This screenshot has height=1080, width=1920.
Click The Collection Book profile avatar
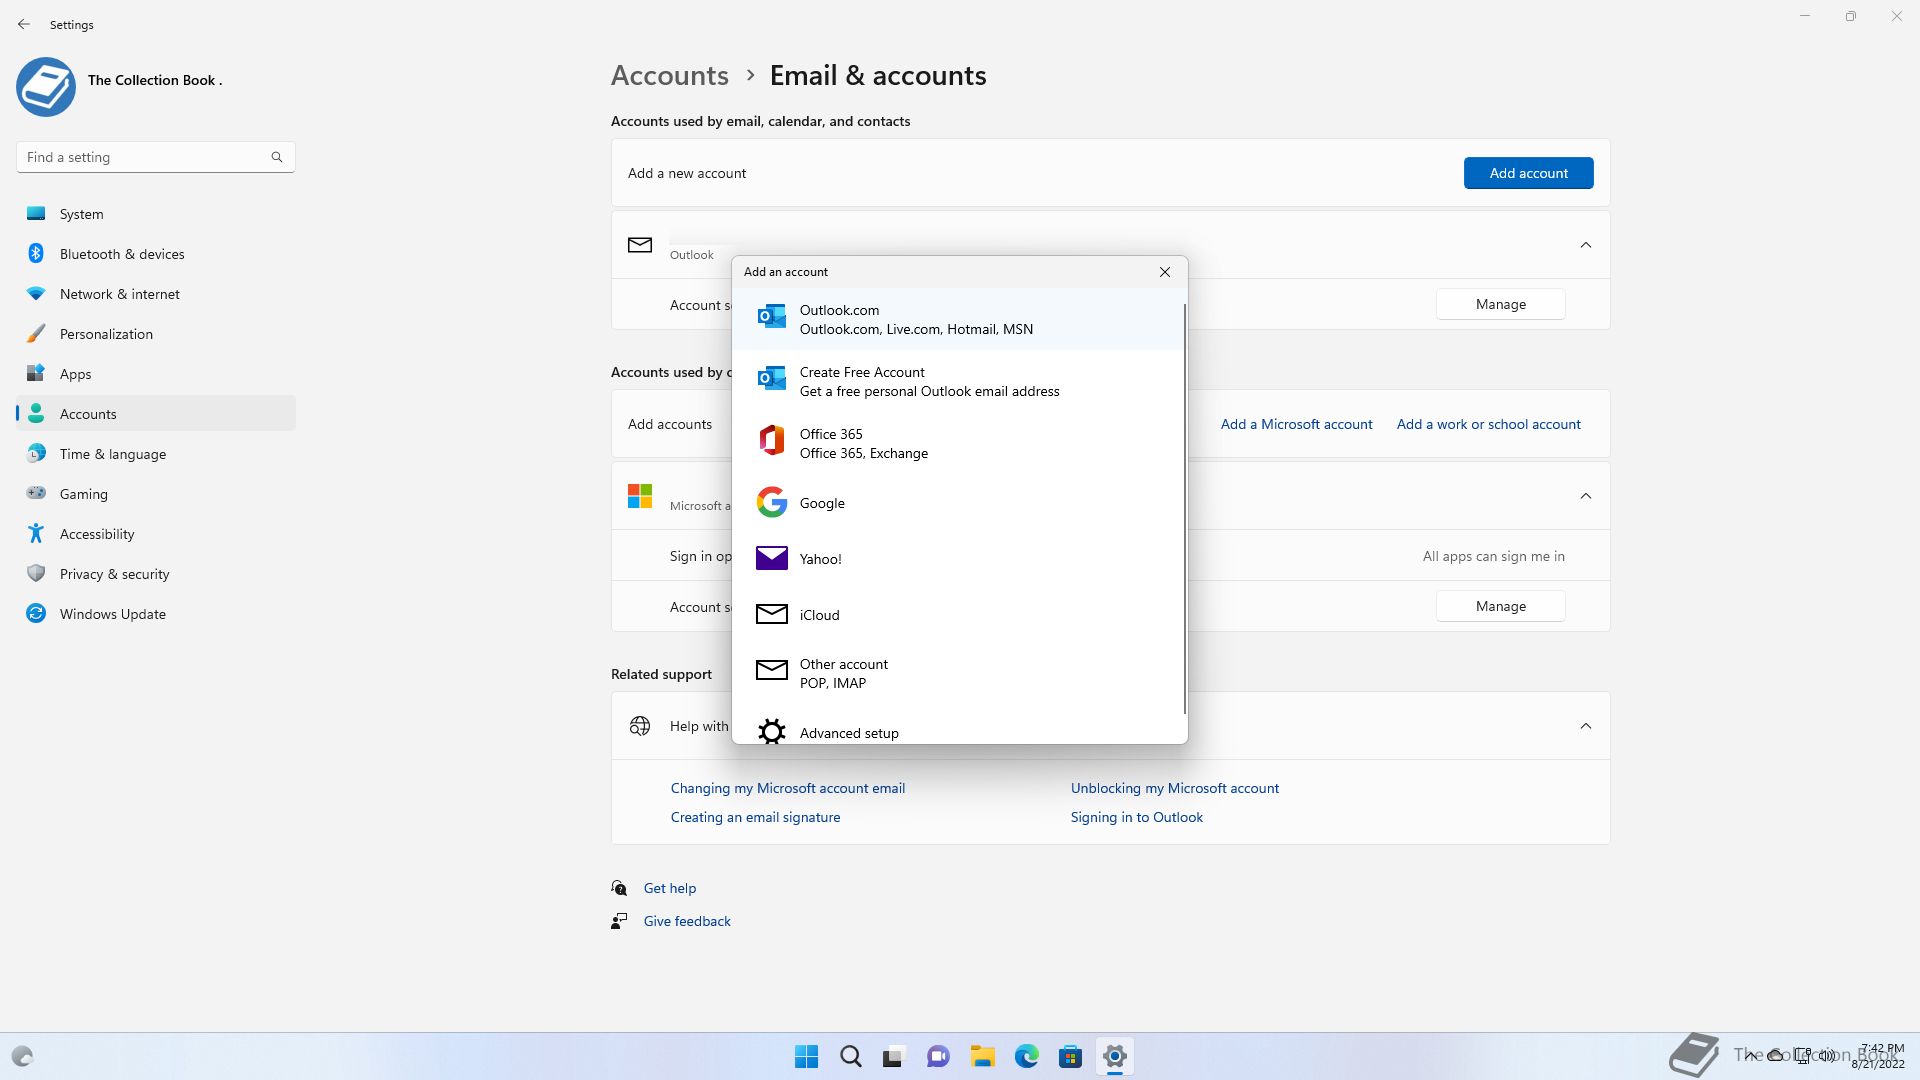click(45, 86)
